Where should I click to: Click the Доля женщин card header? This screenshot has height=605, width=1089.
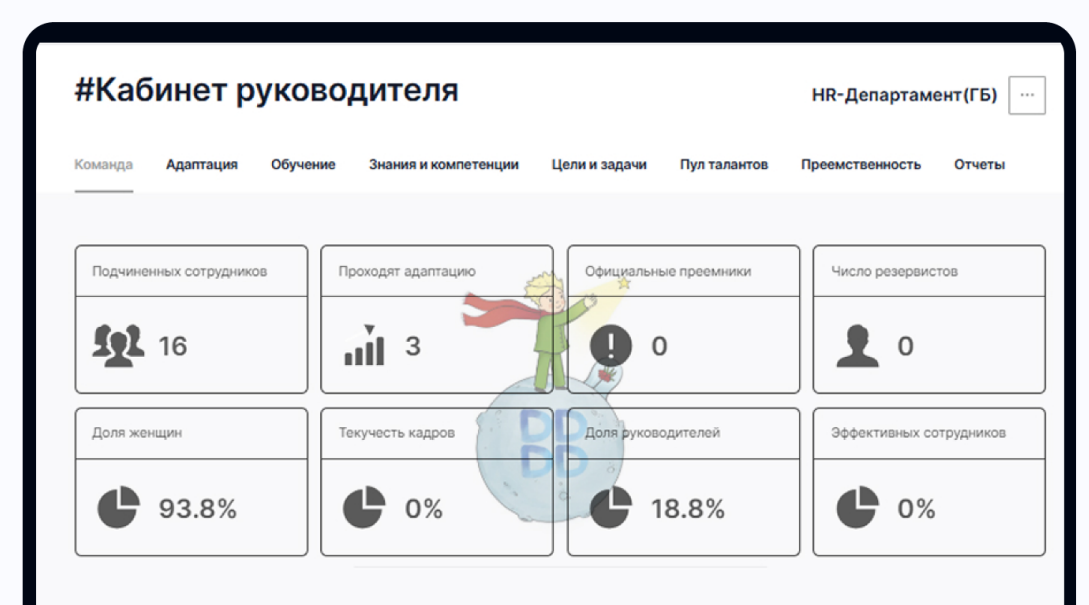pos(191,433)
